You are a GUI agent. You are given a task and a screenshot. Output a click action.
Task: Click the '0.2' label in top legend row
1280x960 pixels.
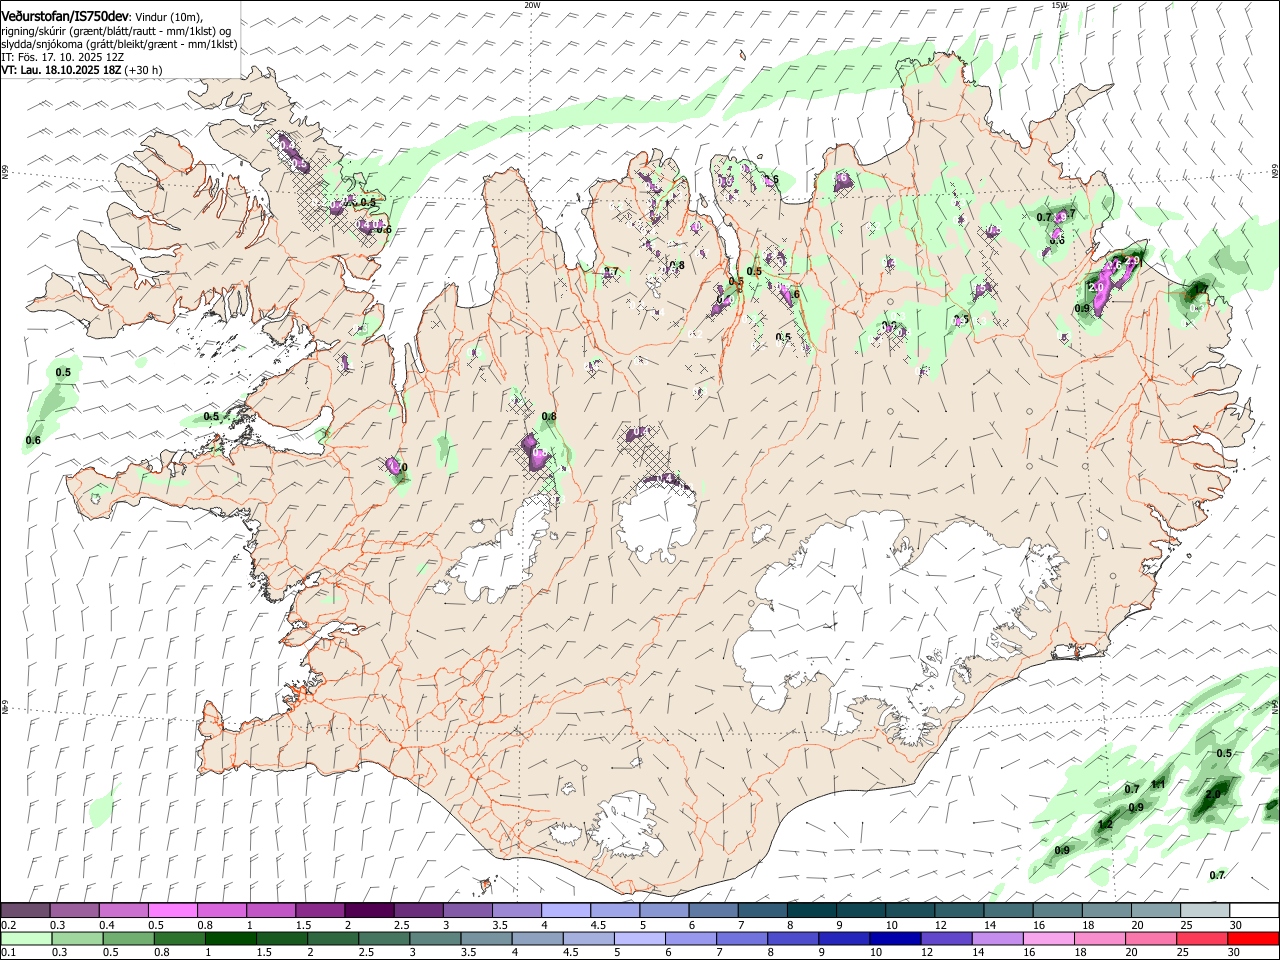pos(8,925)
